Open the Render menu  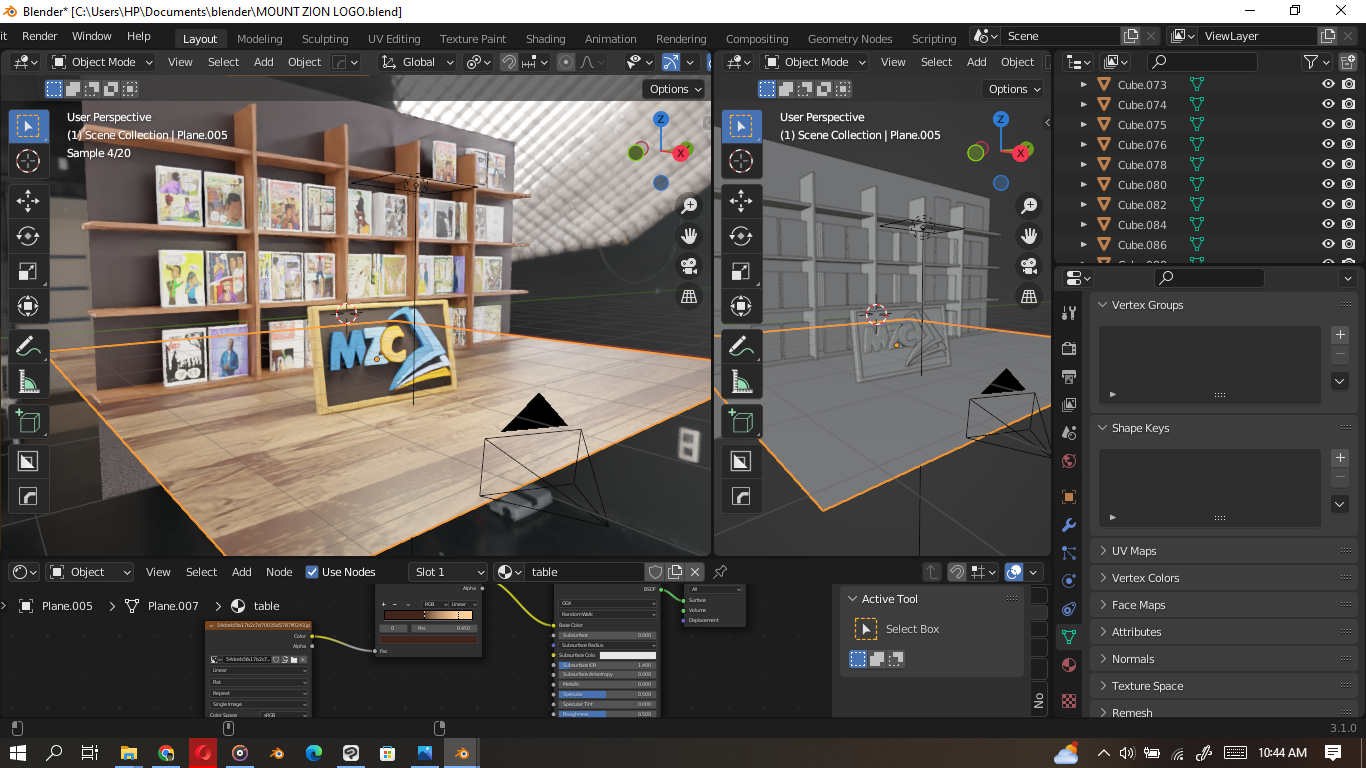[x=40, y=35]
